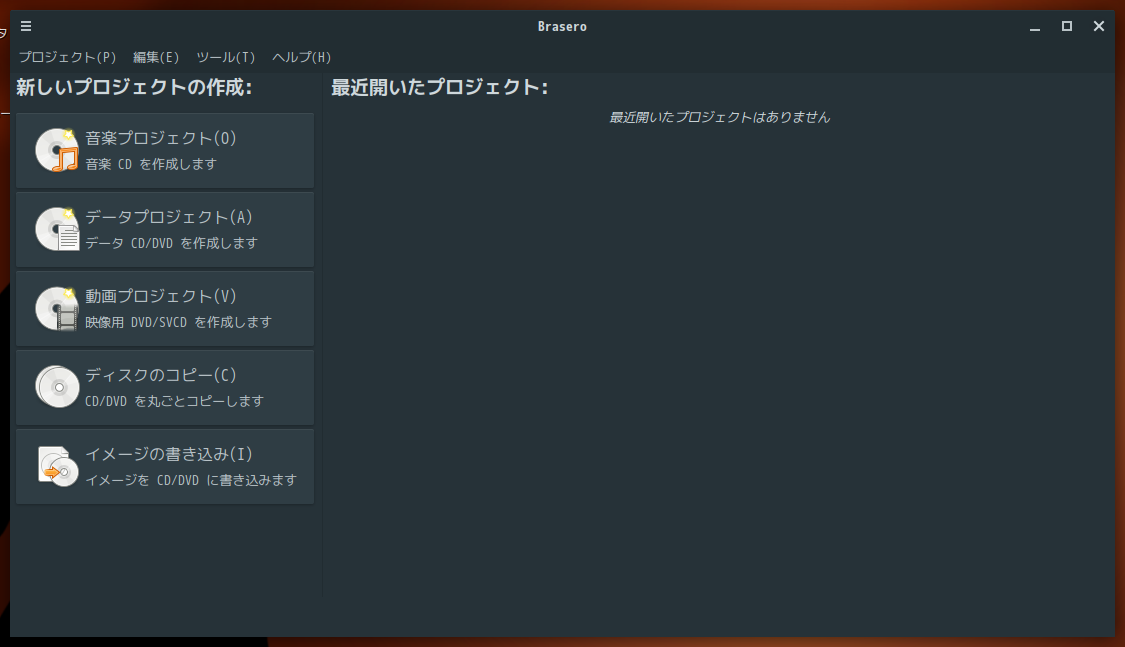Open イメージの書き込み to burn an image
Viewport: 1125px width, 647px height.
[165, 466]
